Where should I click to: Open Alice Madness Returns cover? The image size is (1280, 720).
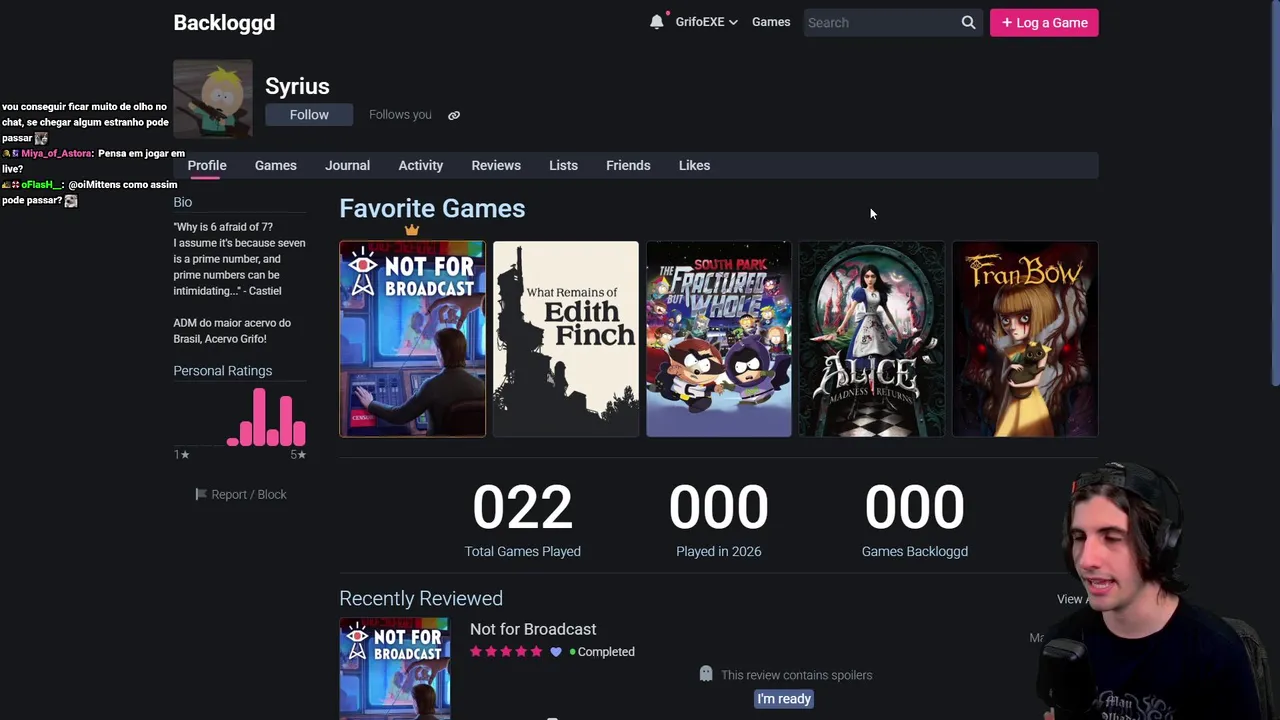coord(872,339)
